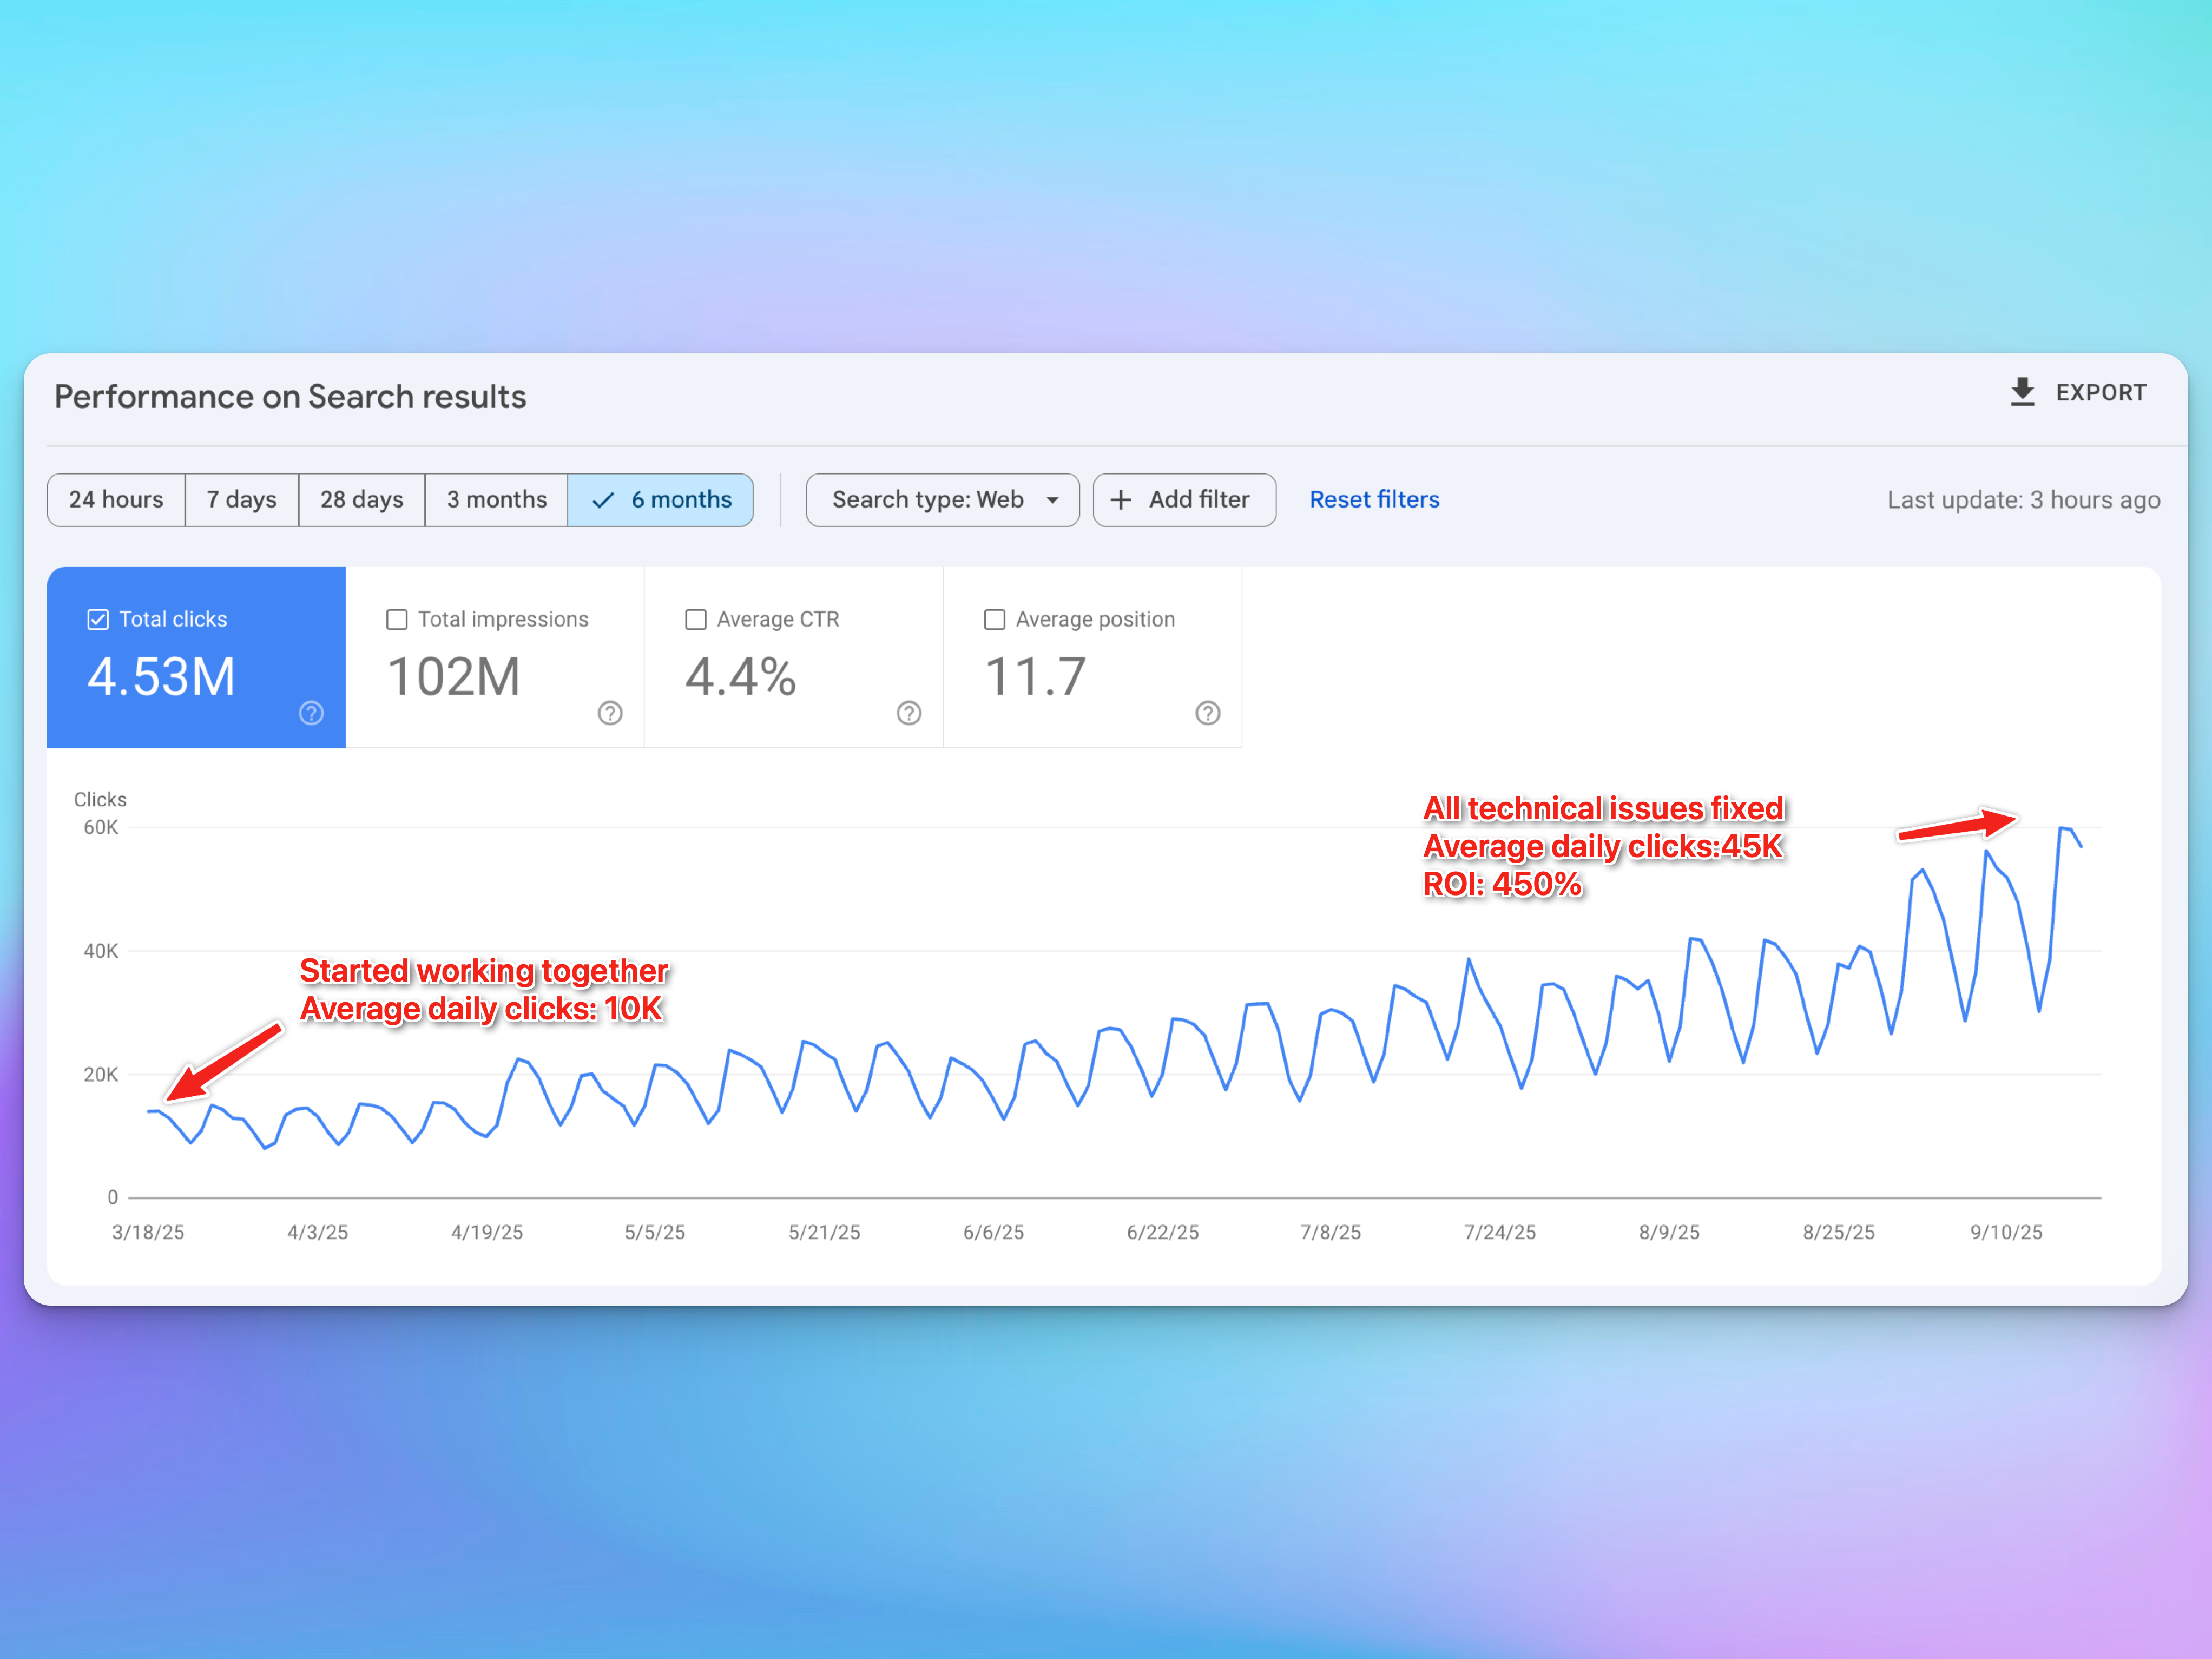The image size is (2212, 1659).
Task: Click the Average CTR card label
Action: point(778,620)
